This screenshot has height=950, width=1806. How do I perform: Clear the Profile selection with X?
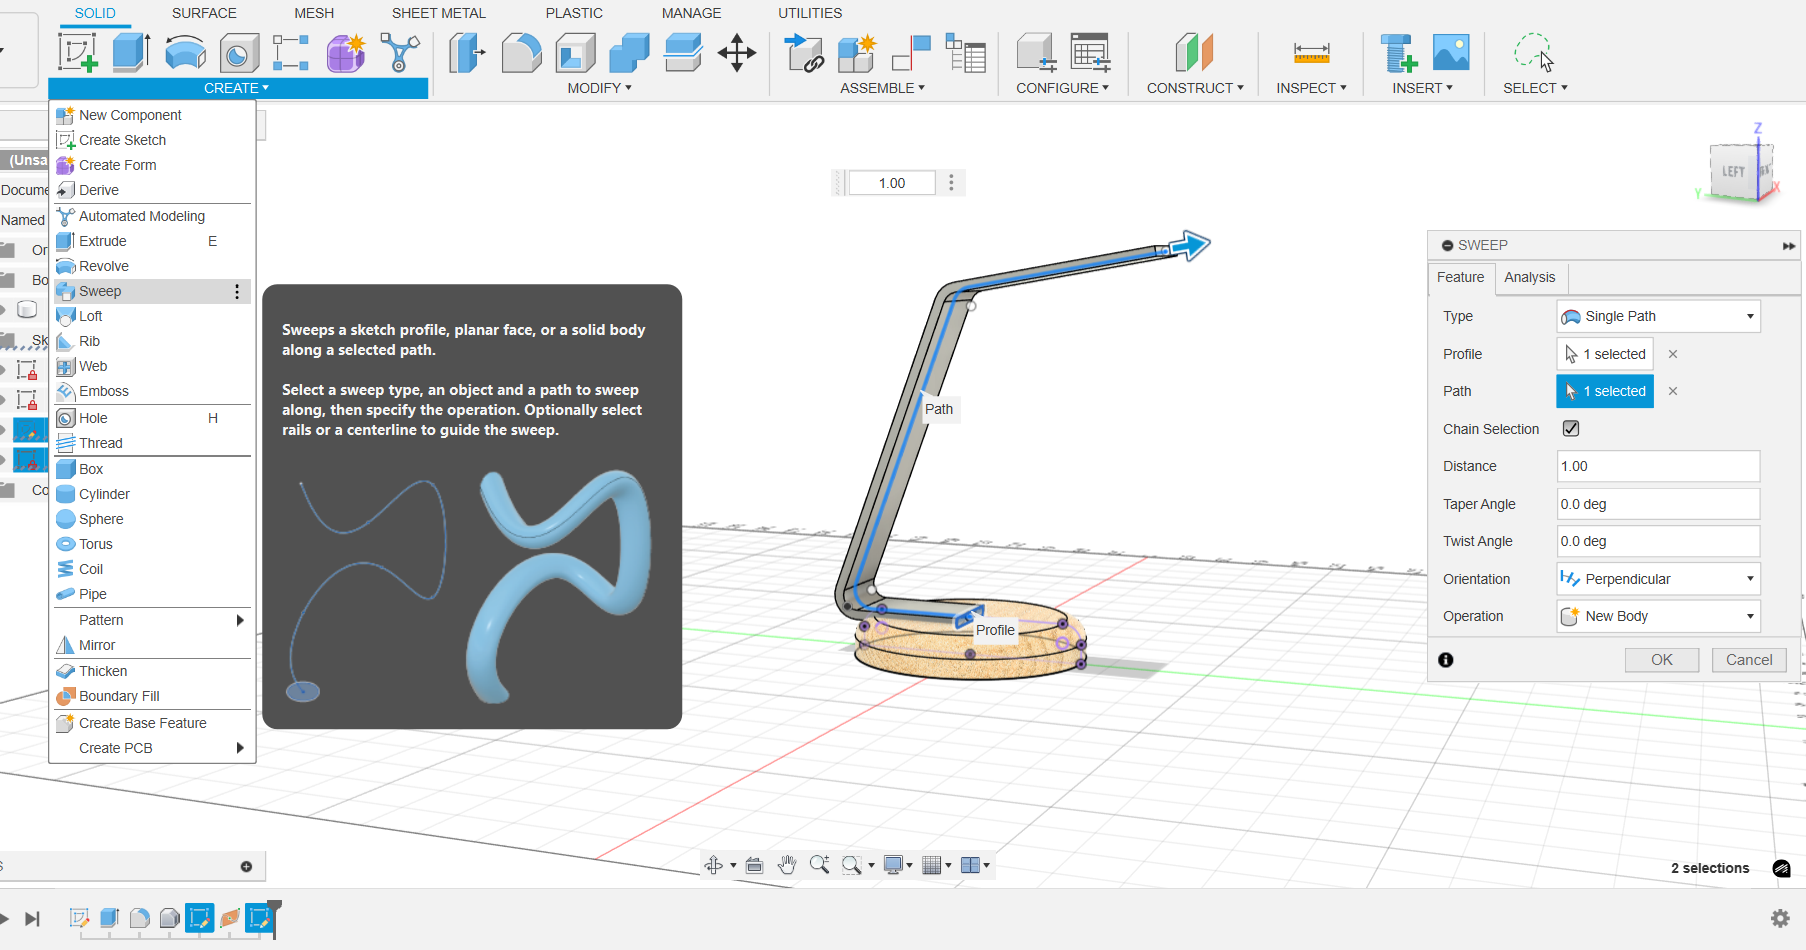coord(1673,354)
